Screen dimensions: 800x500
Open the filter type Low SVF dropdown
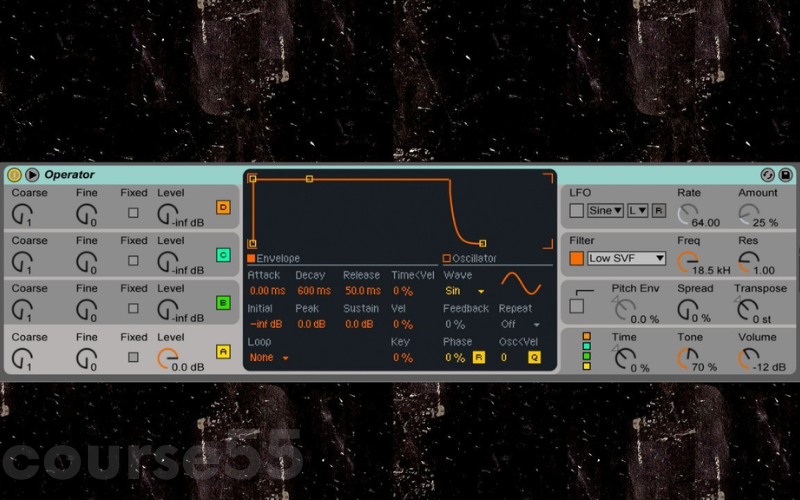627,258
